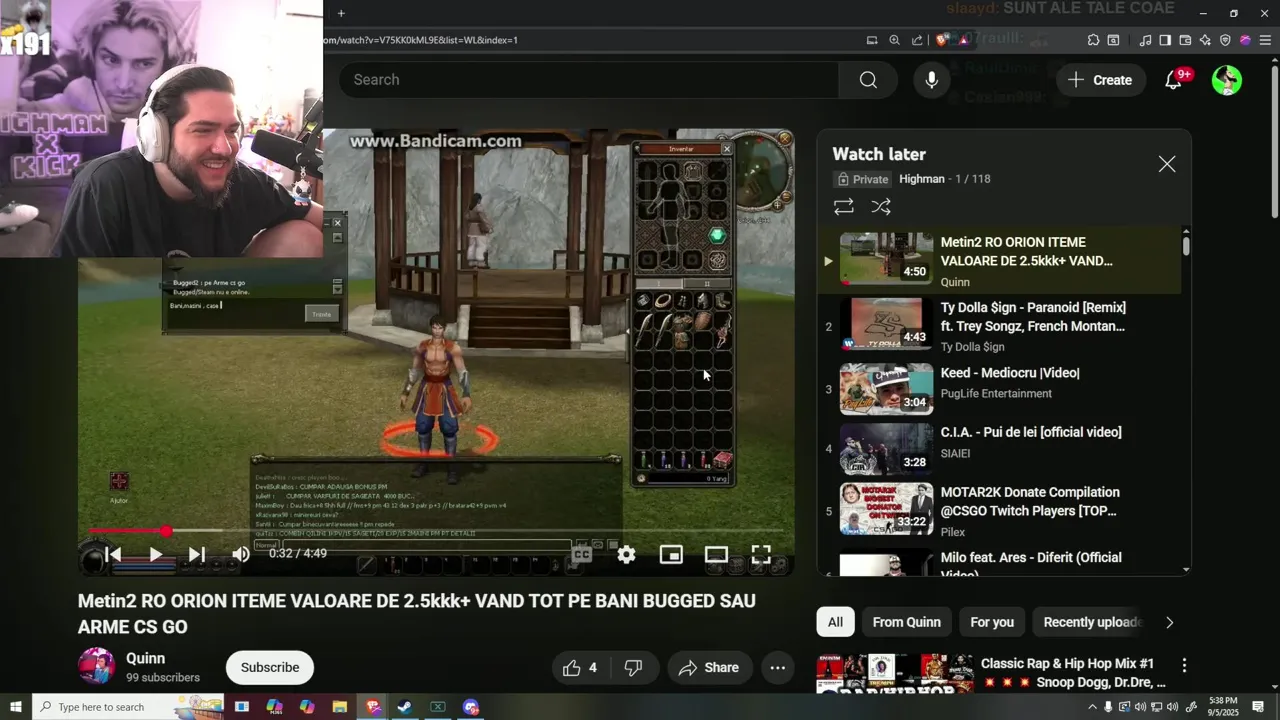Play Ty Dolla $ign Paranoid Remix
Screen dimensions: 1280x720
point(1000,327)
